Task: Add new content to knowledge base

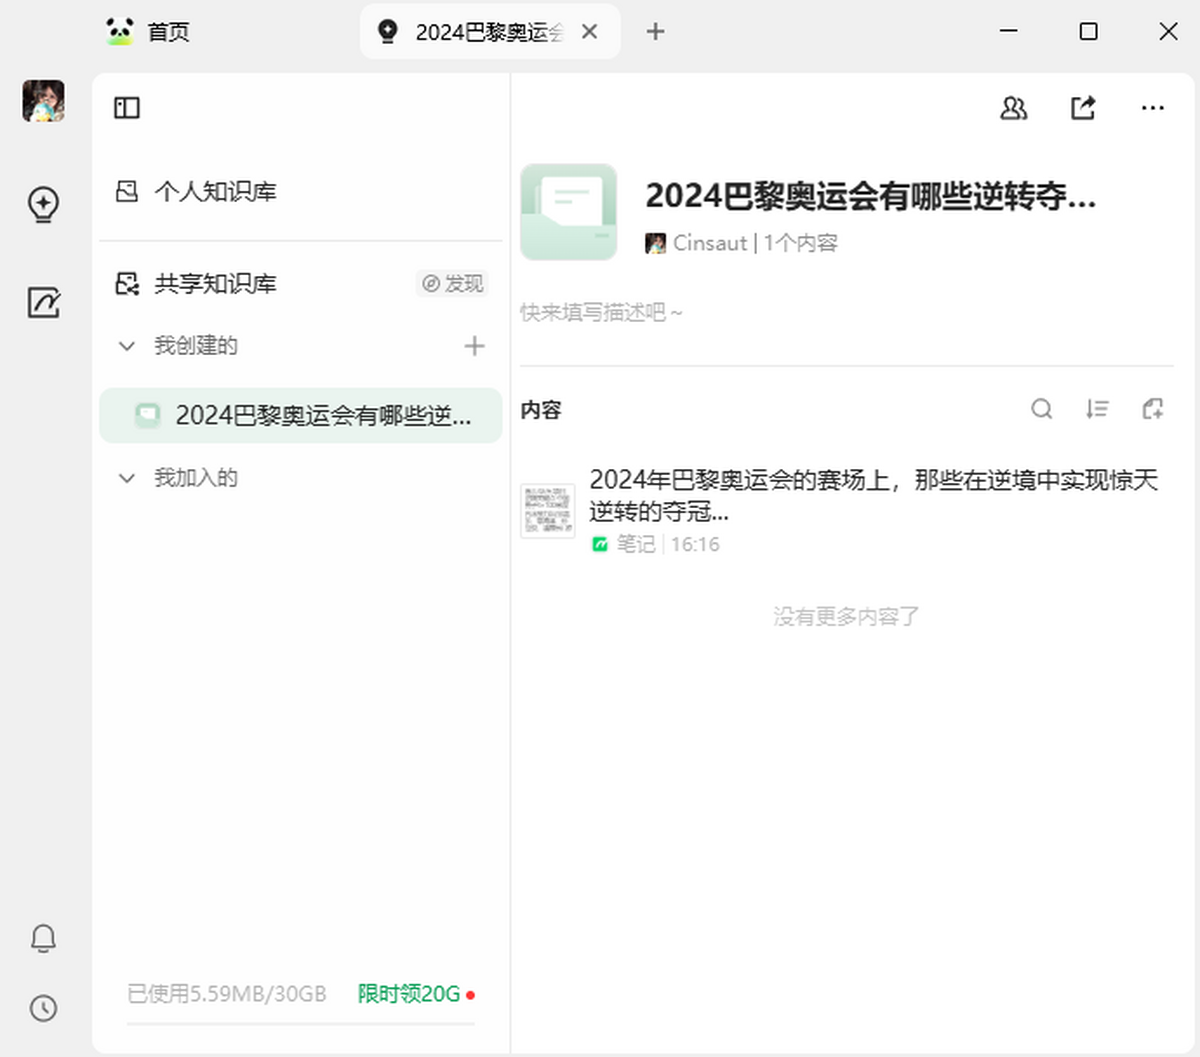Action: [1152, 409]
